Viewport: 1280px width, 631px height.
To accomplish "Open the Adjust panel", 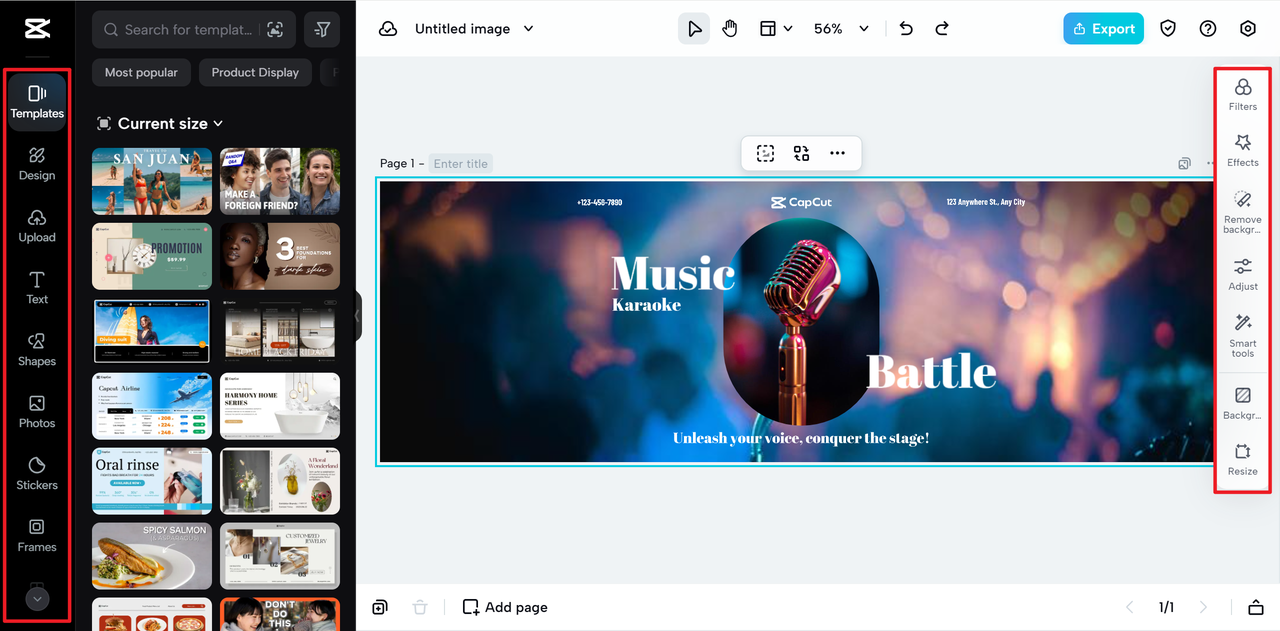I will coord(1243,275).
